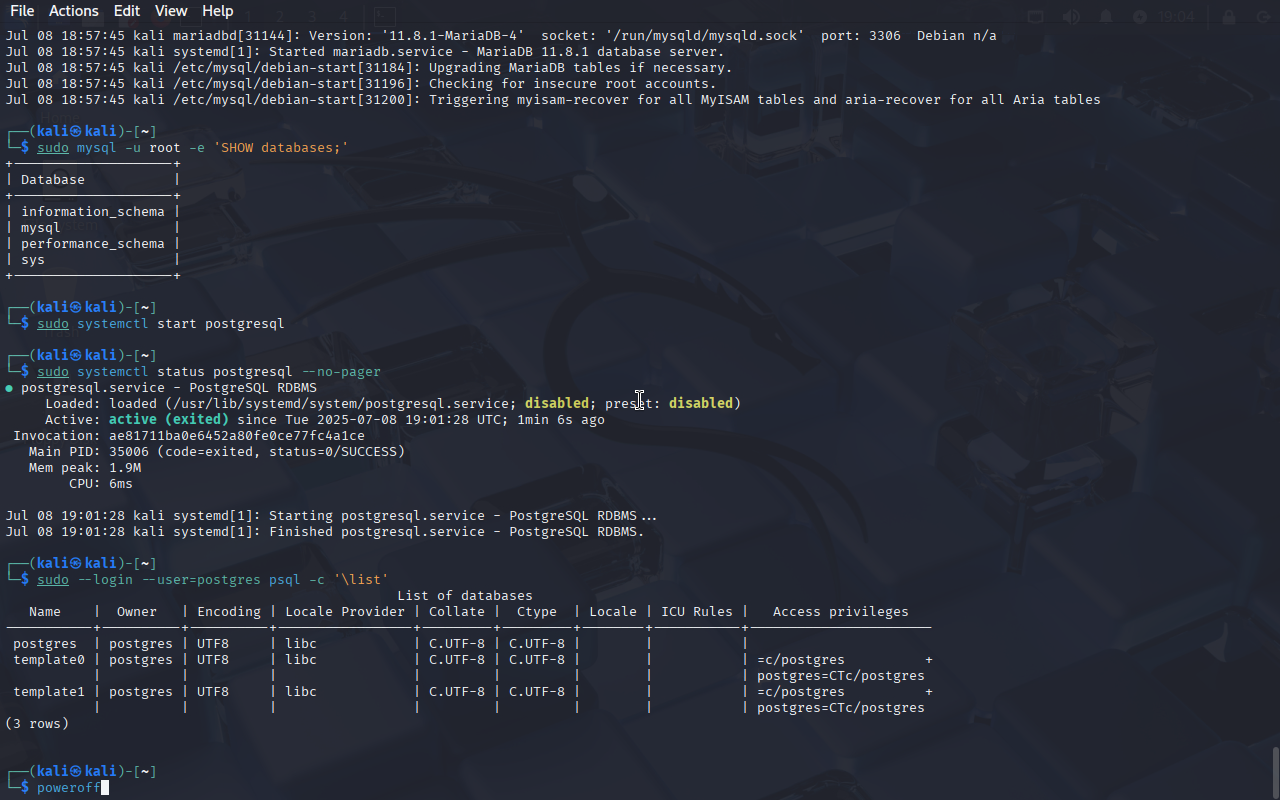Click the 'Main PID: 35006' line
Screen dimensions: 1280x800
point(217,452)
